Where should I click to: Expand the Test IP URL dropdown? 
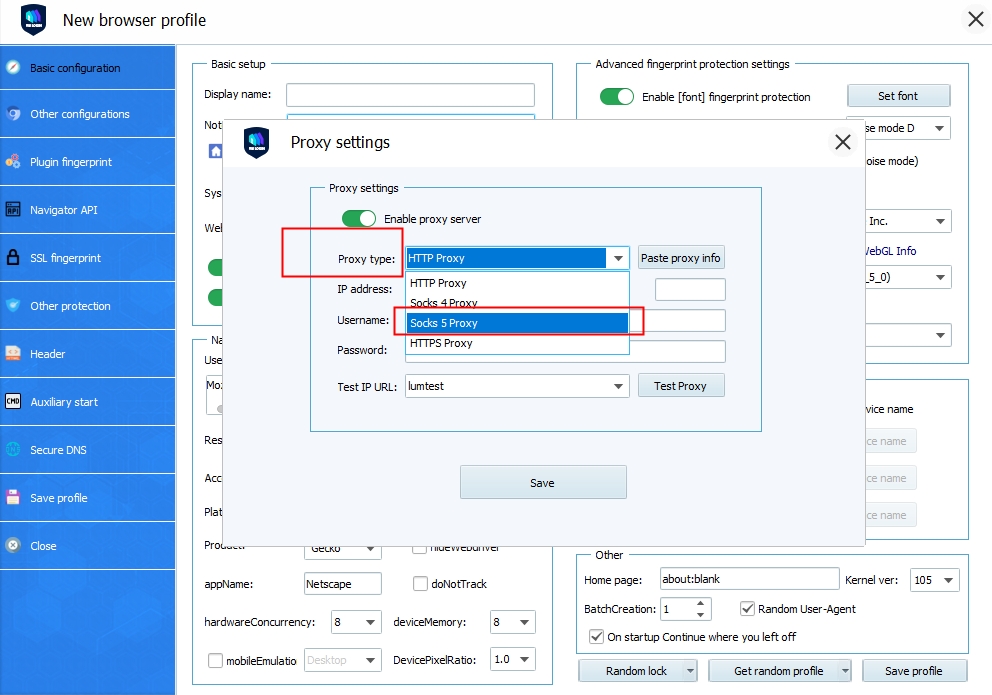coord(618,386)
